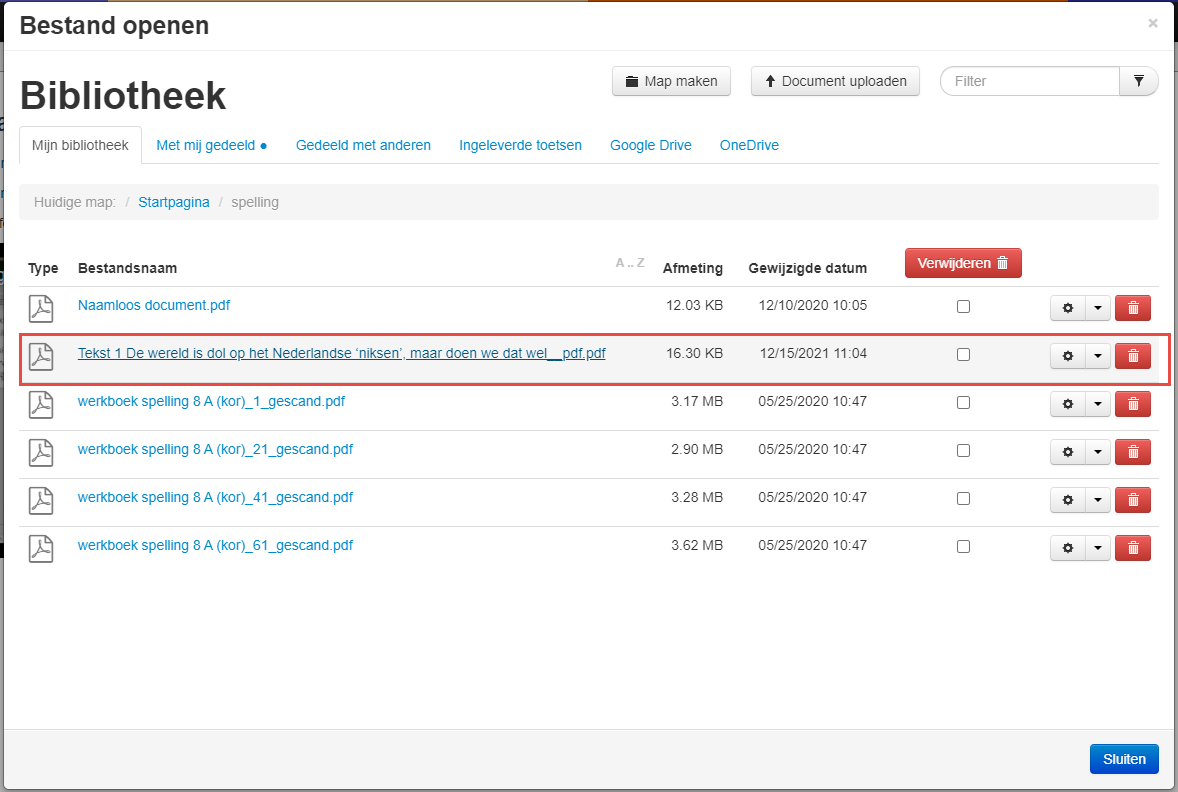Click PDF icon of werkboek spelling 8 A (kor)_41_gescand.pdf
Image resolution: width=1178 pixels, height=792 pixels.
tap(41, 500)
